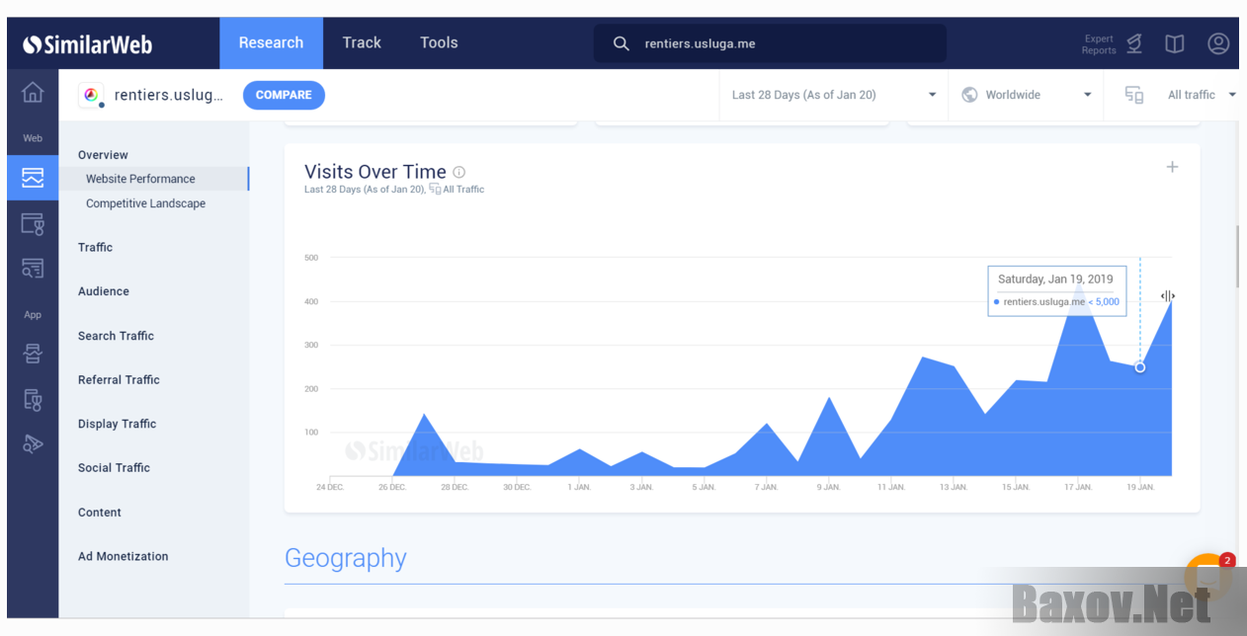
Task: Select Competitive Landscape in sidebar
Action: click(146, 203)
